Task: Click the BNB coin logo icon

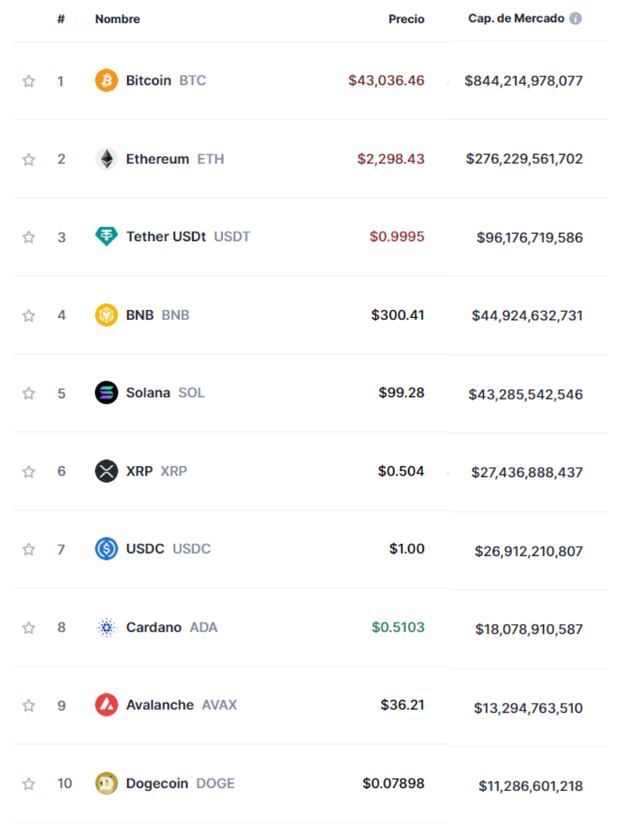Action: [x=106, y=315]
